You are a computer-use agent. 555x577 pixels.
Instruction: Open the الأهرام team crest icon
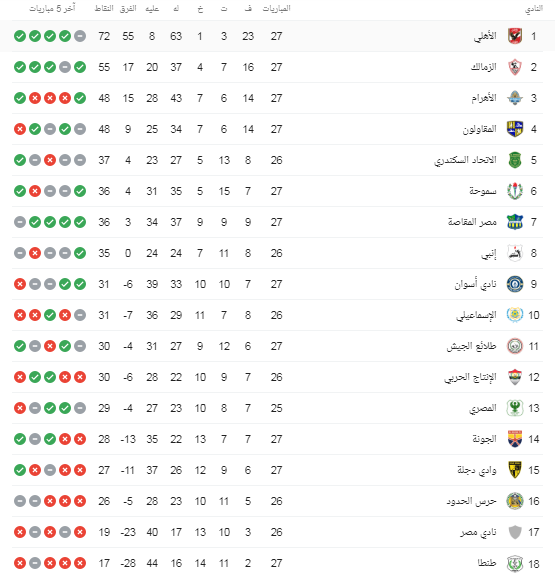[x=515, y=98]
